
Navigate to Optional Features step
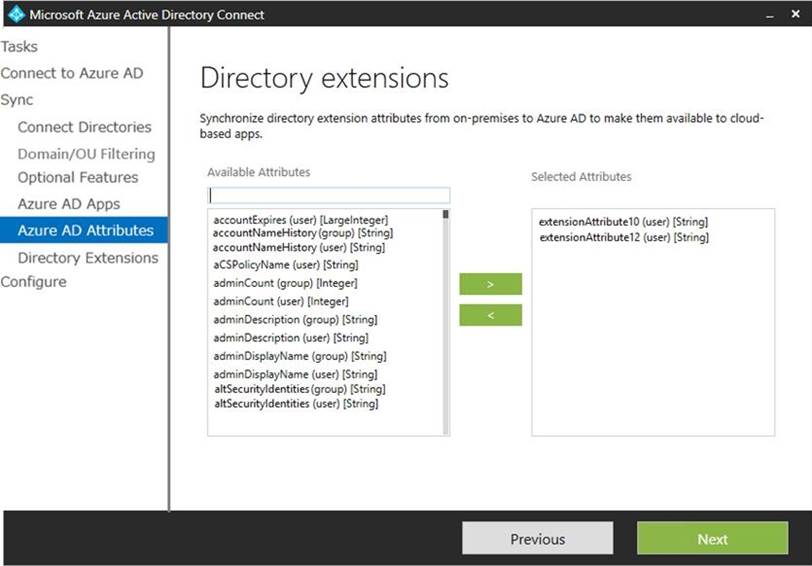click(78, 177)
